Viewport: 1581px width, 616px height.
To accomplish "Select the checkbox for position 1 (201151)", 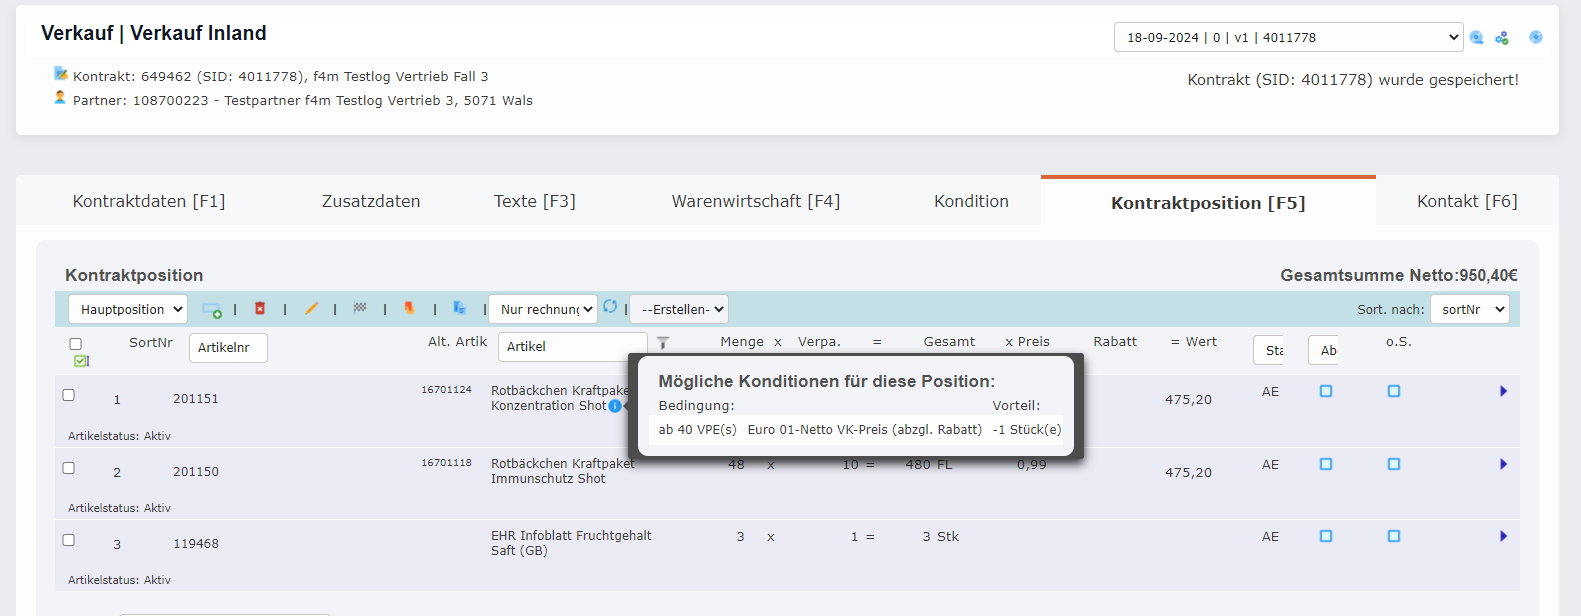I will 69,395.
